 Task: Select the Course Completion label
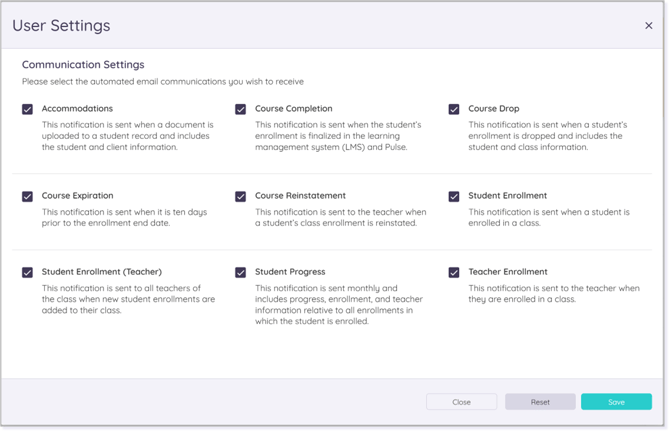(293, 109)
